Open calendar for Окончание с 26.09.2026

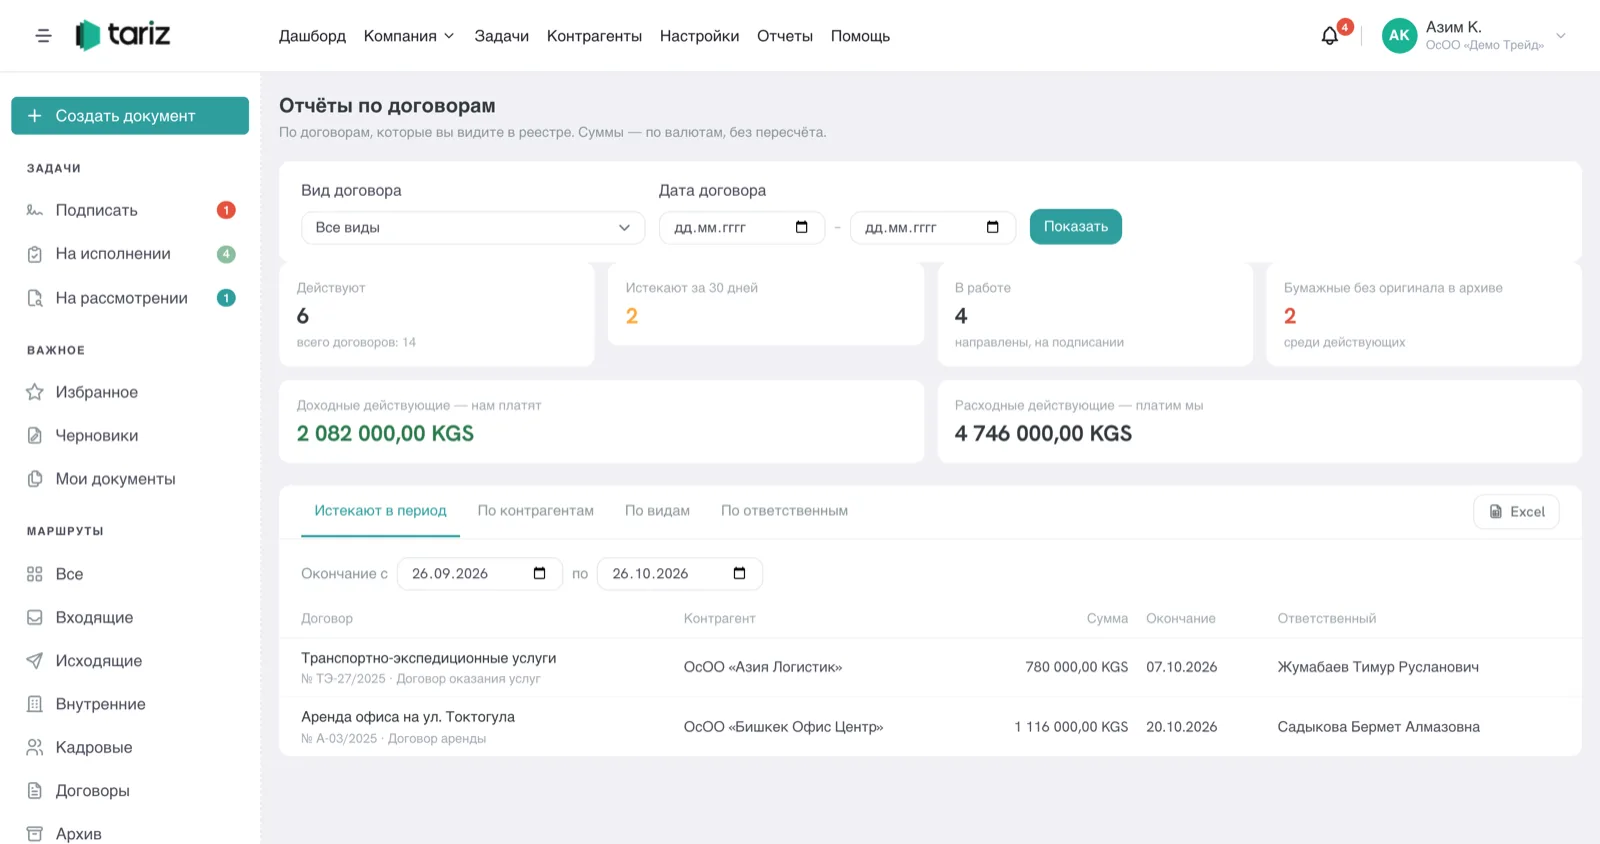click(x=540, y=573)
